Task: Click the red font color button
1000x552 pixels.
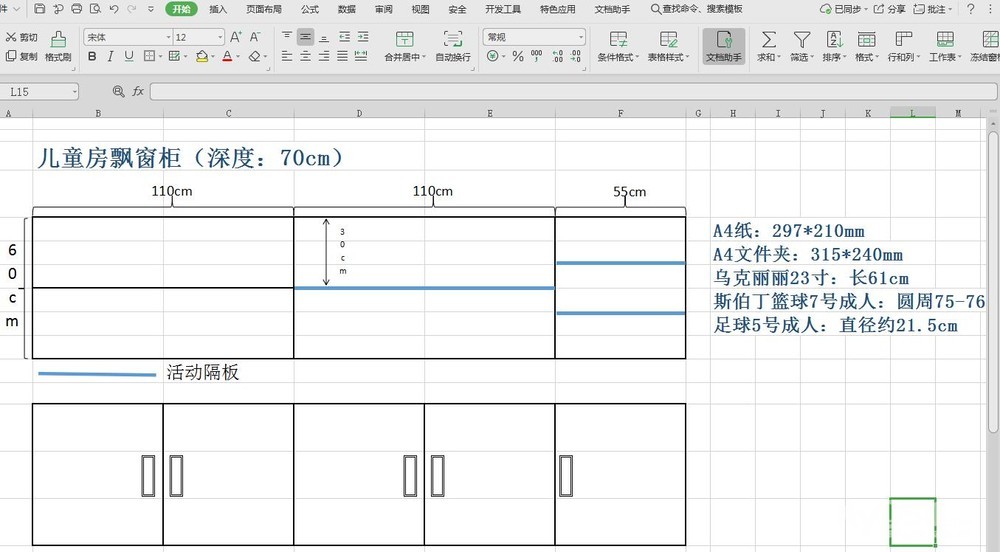Action: (227, 57)
